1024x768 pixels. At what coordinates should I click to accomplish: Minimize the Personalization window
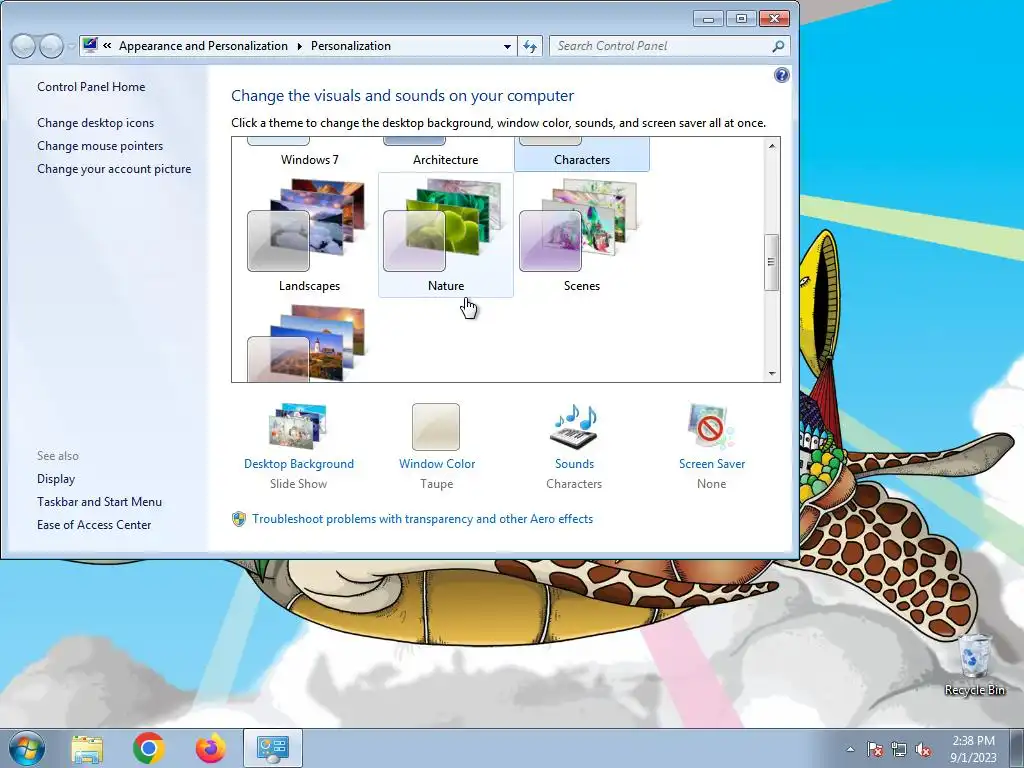tap(708, 18)
